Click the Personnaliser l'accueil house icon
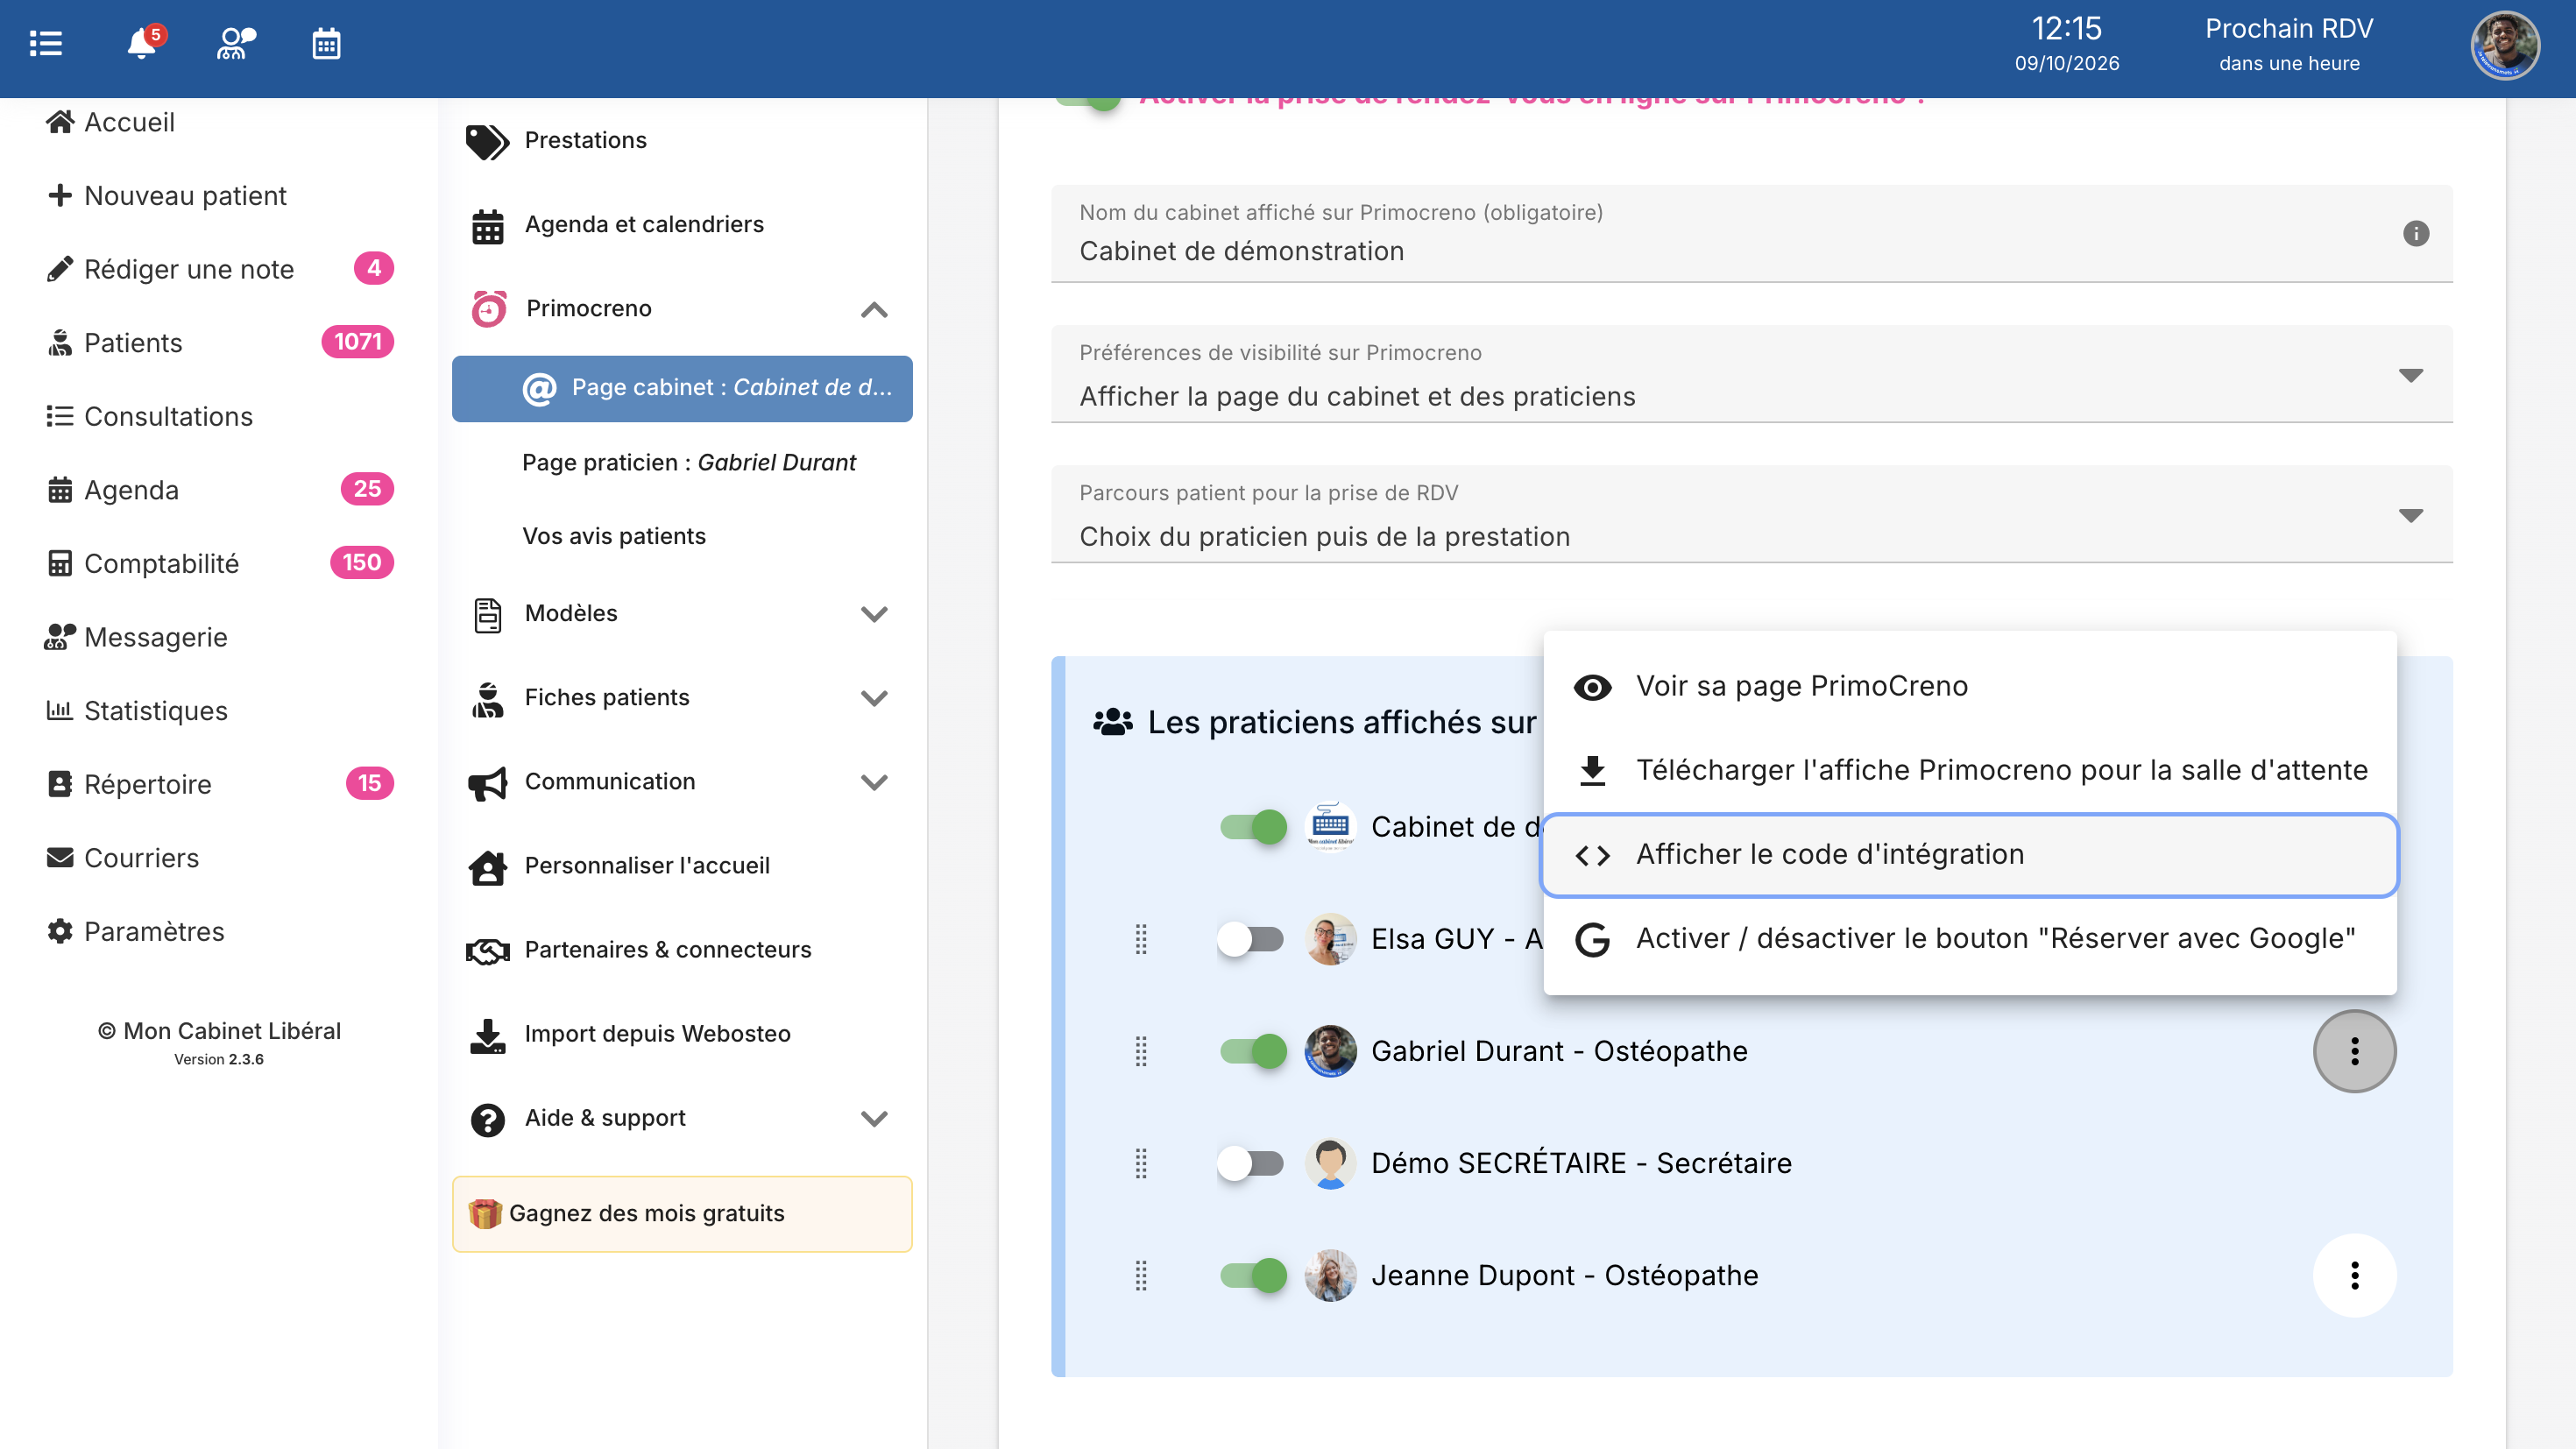2576x1449 pixels. coord(488,866)
